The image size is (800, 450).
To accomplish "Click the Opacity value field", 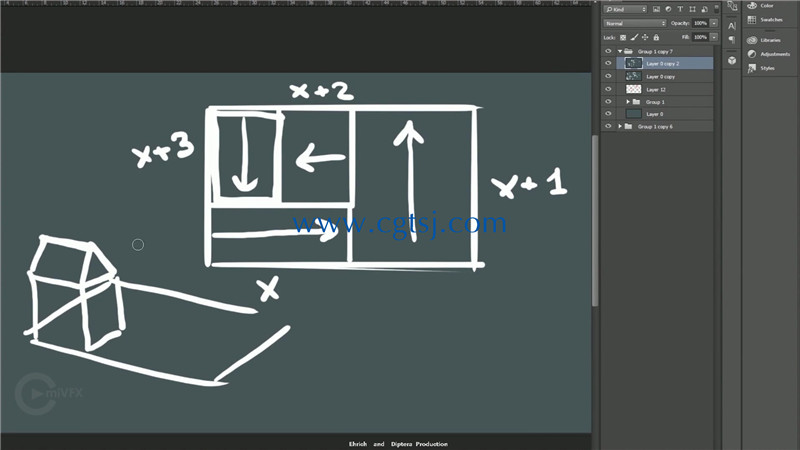I will (700, 23).
